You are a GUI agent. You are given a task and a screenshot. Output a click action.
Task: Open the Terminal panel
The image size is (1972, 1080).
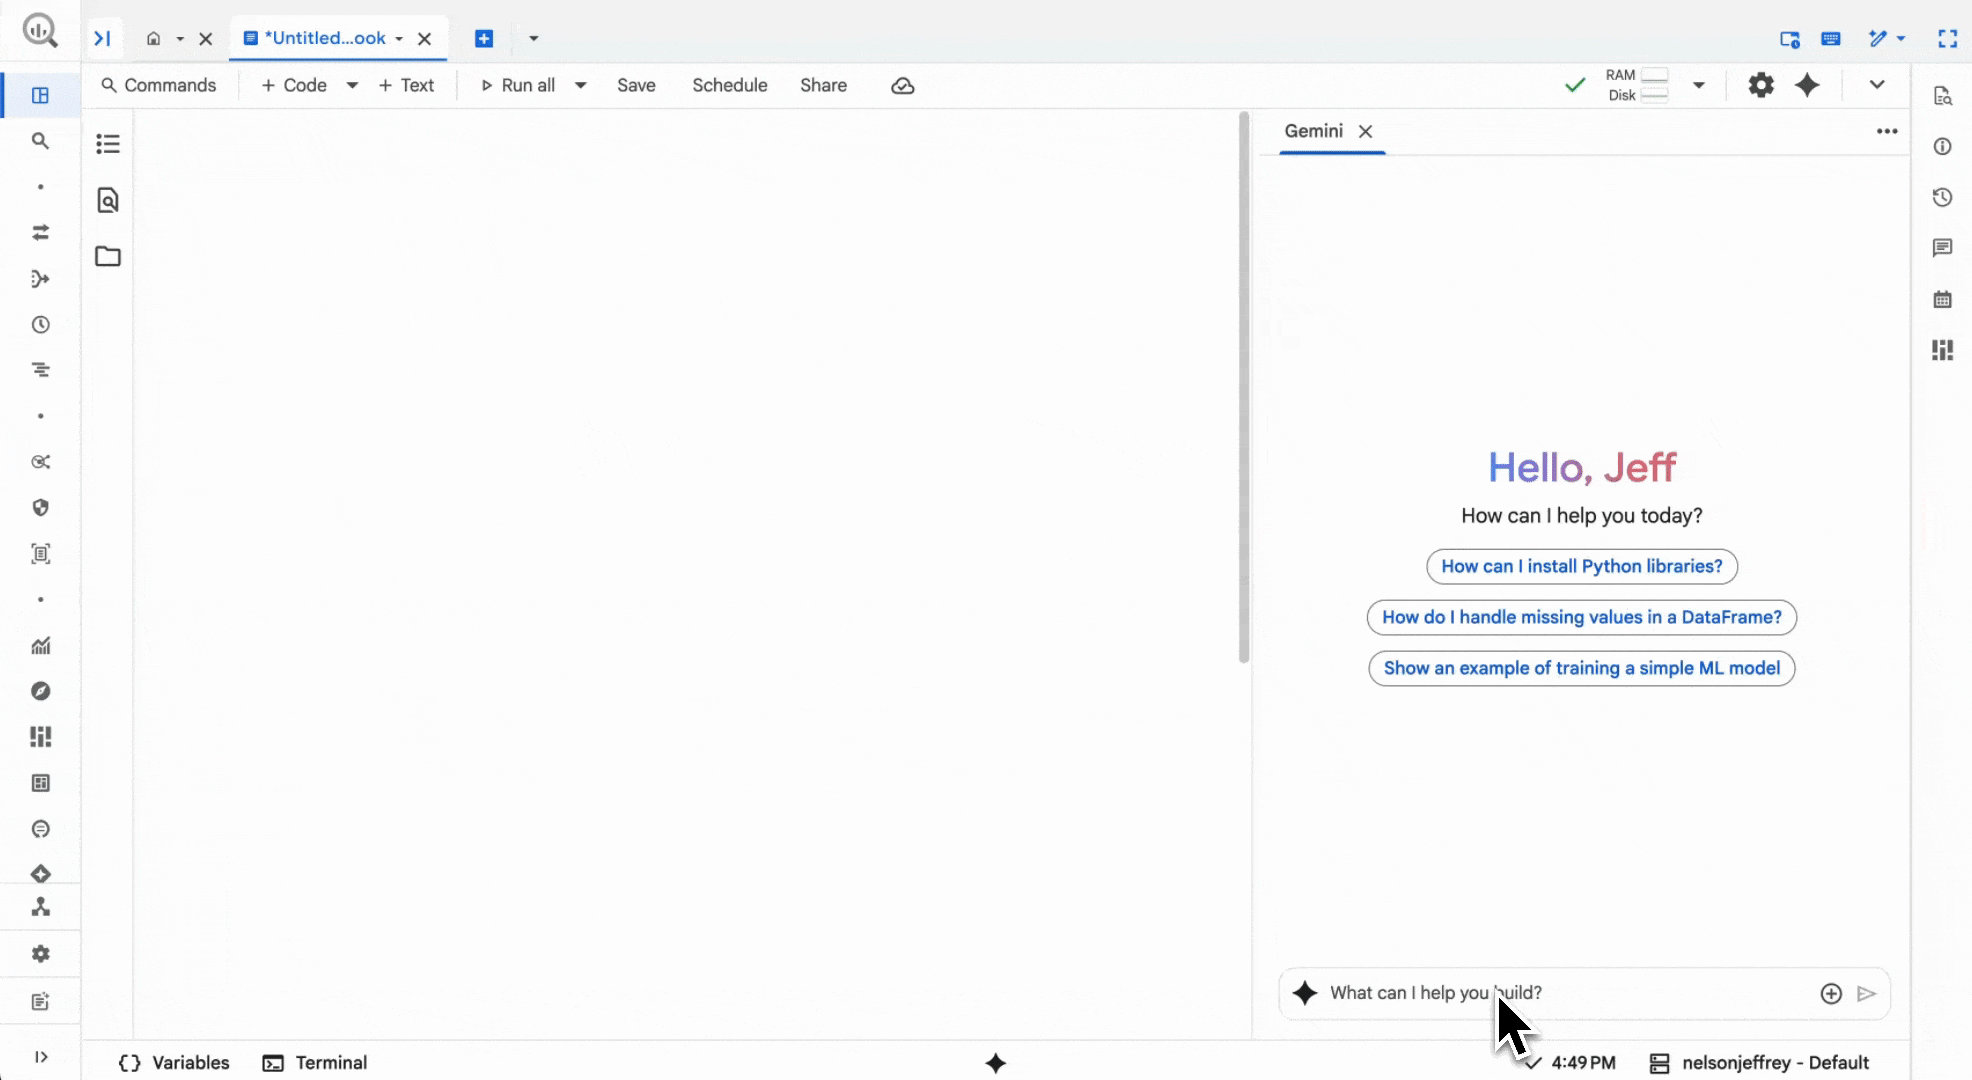click(x=315, y=1063)
